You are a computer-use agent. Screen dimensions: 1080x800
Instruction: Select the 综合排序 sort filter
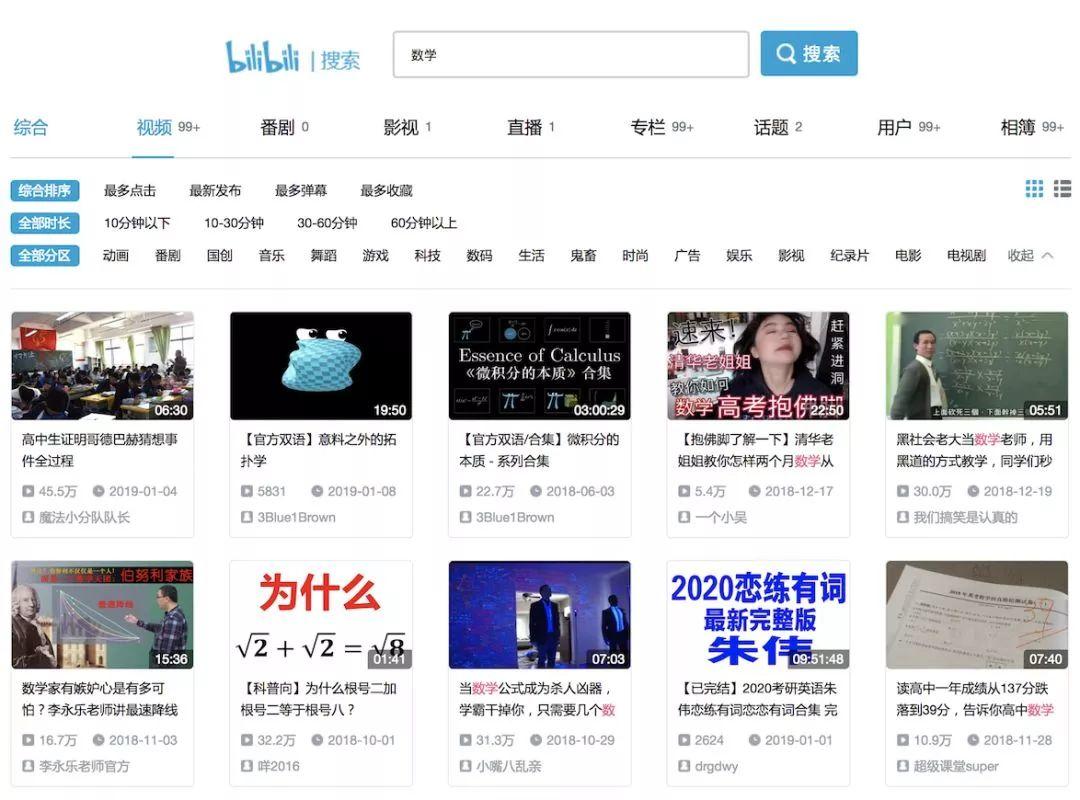coord(45,191)
